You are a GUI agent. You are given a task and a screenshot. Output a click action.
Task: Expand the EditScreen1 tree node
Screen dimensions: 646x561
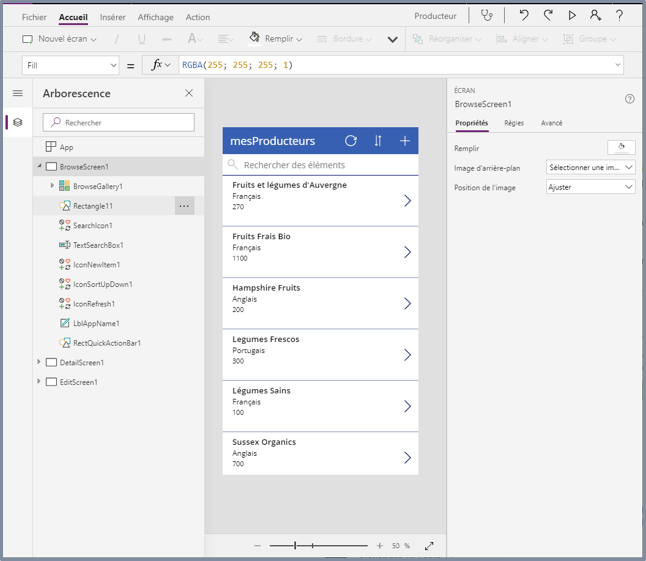click(39, 381)
